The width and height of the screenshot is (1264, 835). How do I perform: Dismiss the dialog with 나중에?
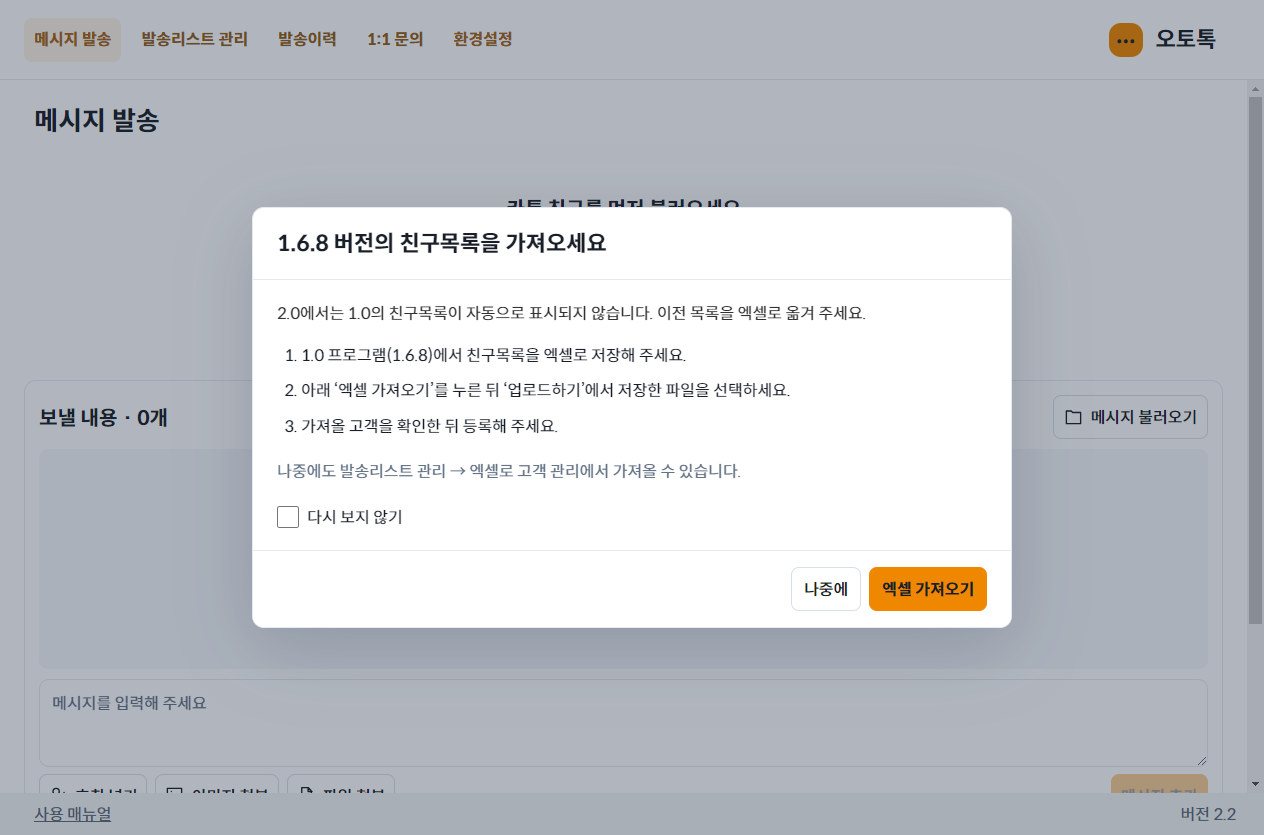[x=826, y=589]
